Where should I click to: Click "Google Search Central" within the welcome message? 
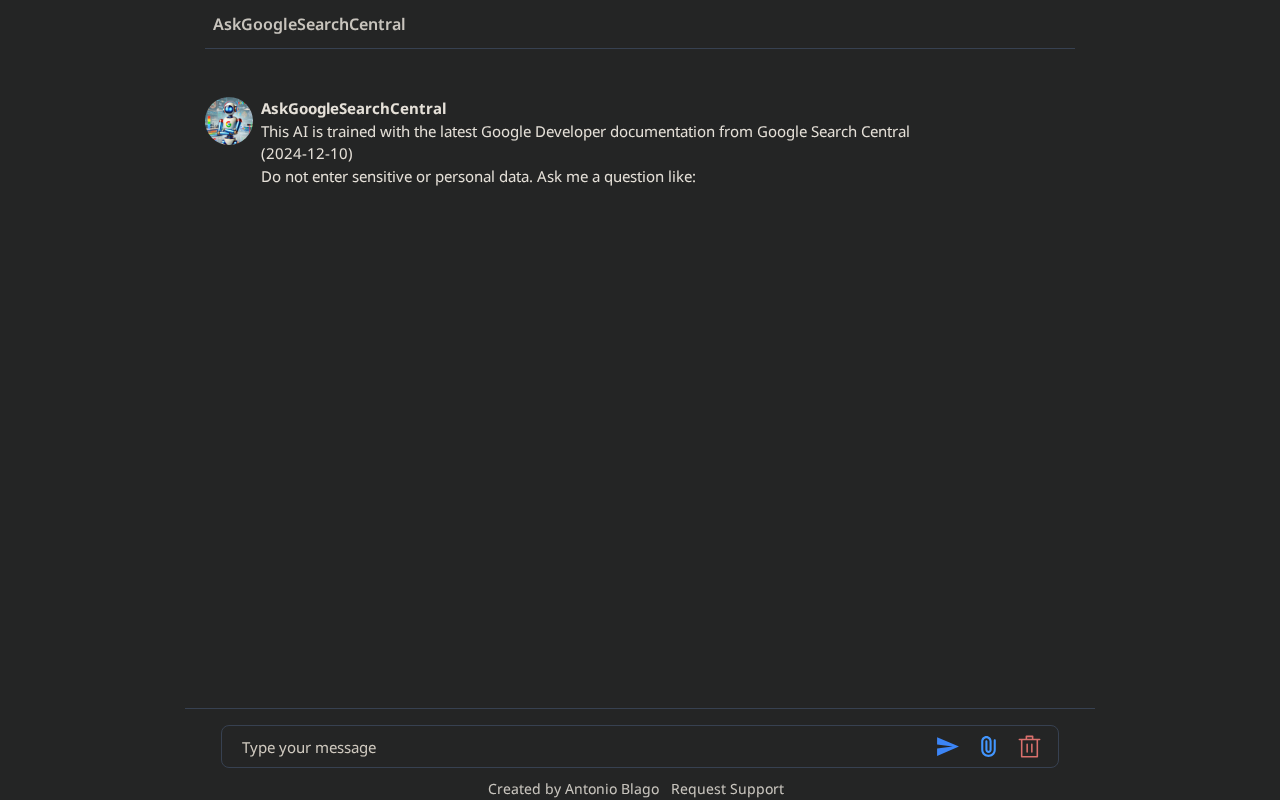click(833, 132)
